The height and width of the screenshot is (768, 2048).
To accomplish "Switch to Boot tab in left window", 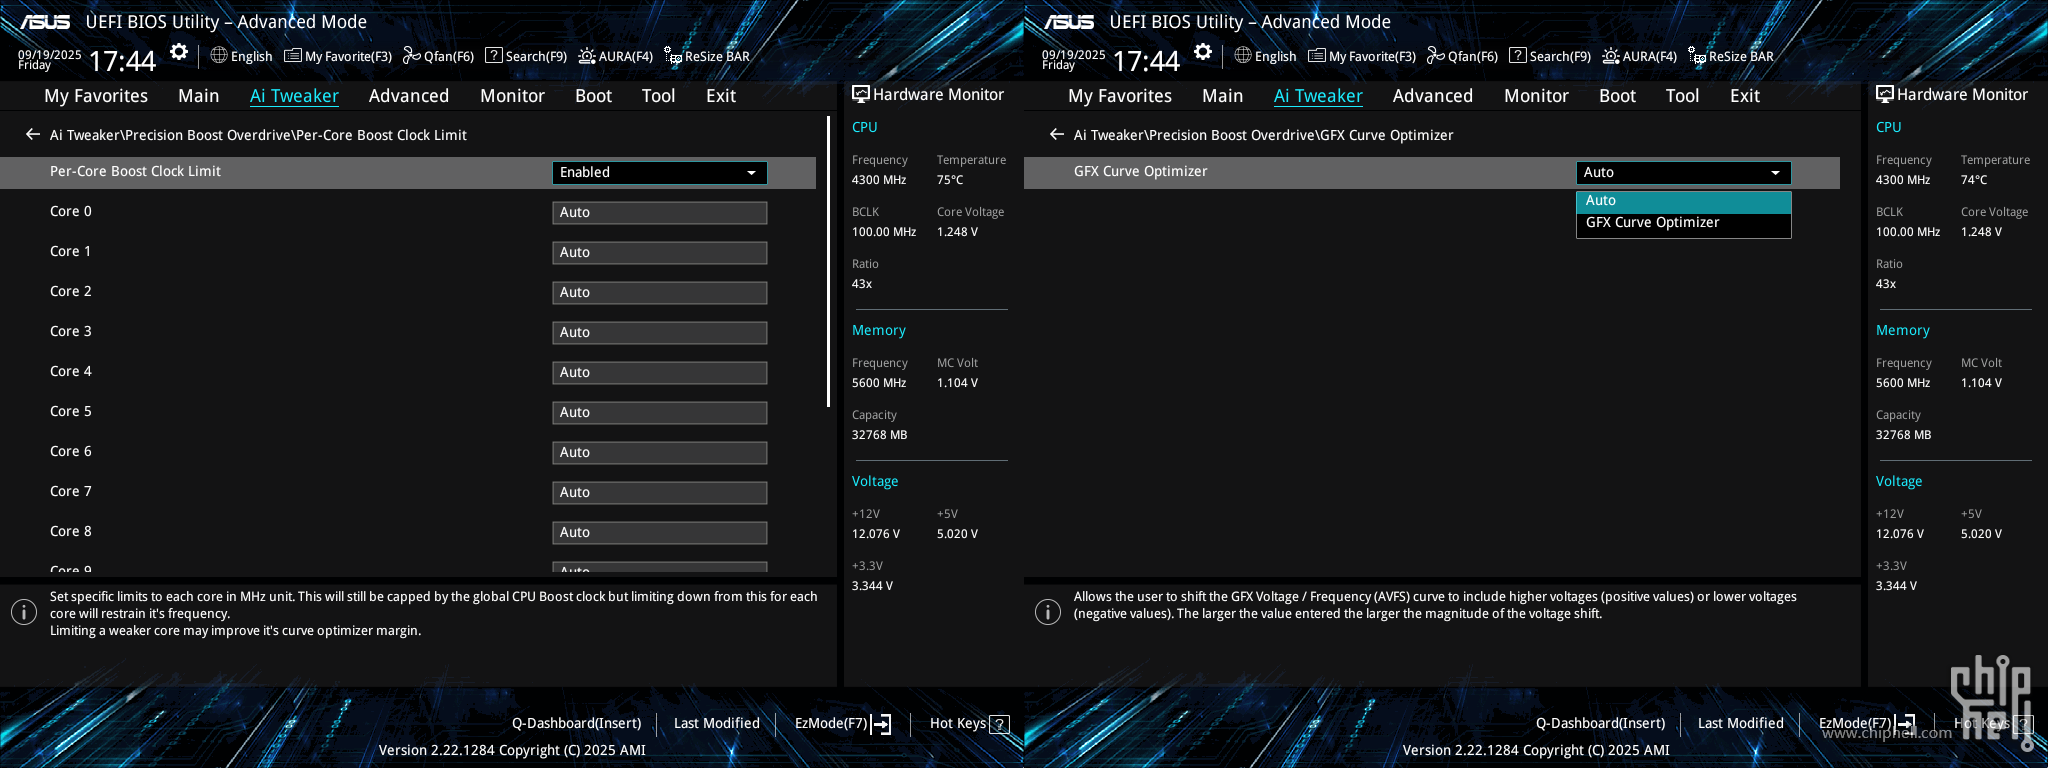I will click(594, 96).
